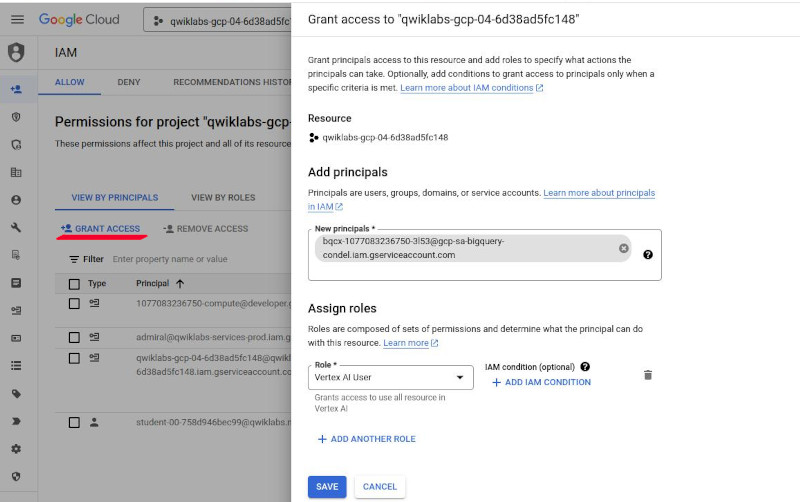Viewport: 800px width, 502px height.
Task: Open the Role dropdown showing Vertex AI User
Action: (x=391, y=378)
